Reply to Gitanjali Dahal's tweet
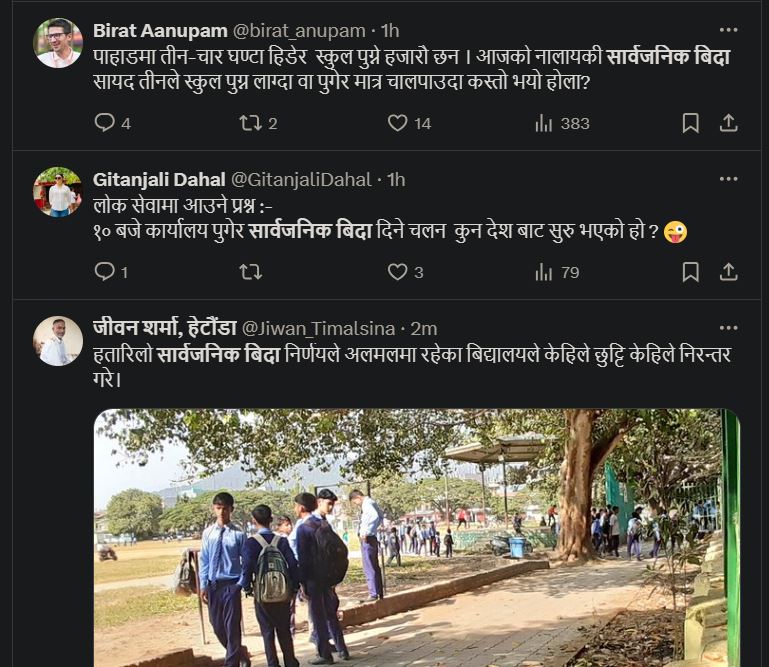Viewport: 769px width, 667px height. click(x=105, y=271)
